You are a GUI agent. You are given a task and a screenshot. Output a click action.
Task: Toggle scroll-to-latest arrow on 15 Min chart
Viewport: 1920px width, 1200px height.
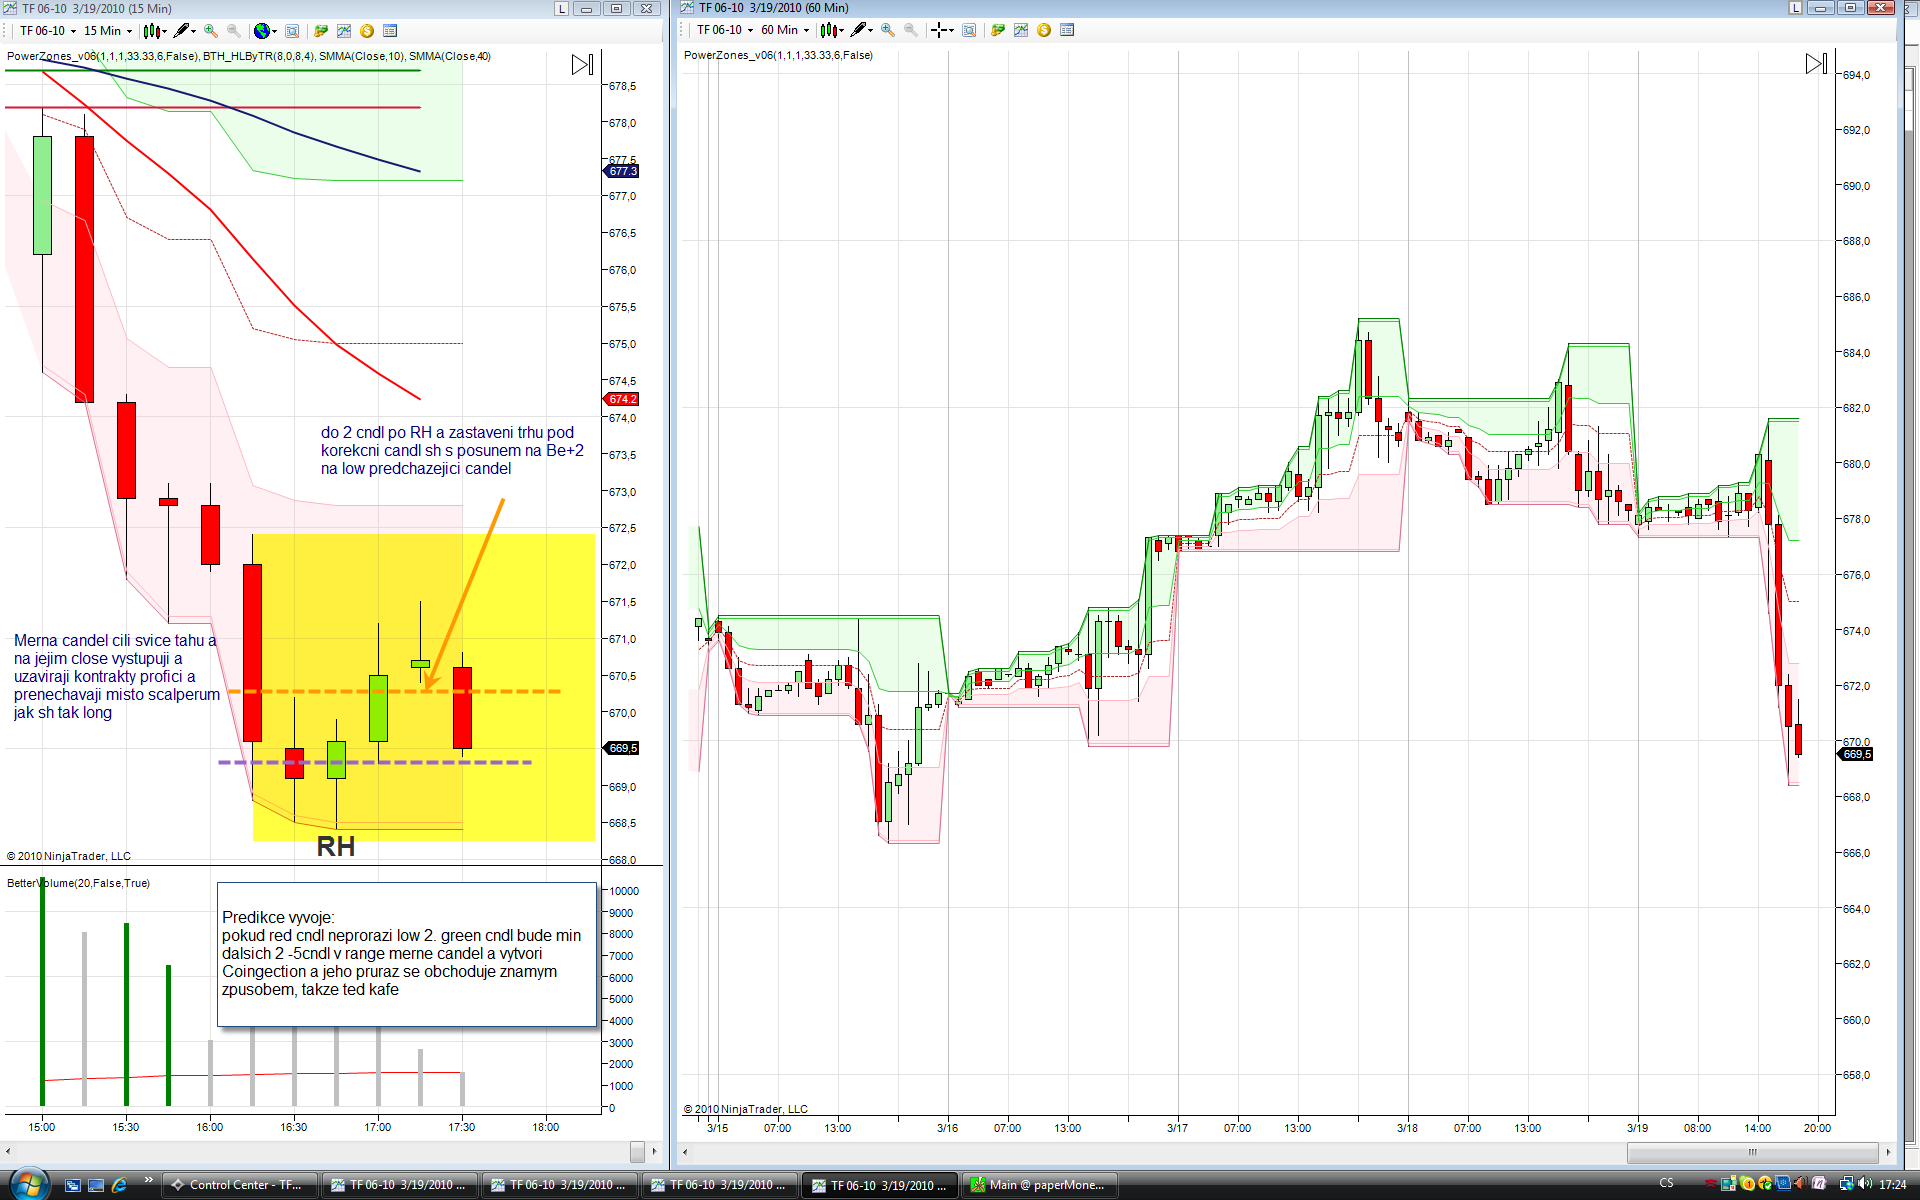tap(582, 65)
